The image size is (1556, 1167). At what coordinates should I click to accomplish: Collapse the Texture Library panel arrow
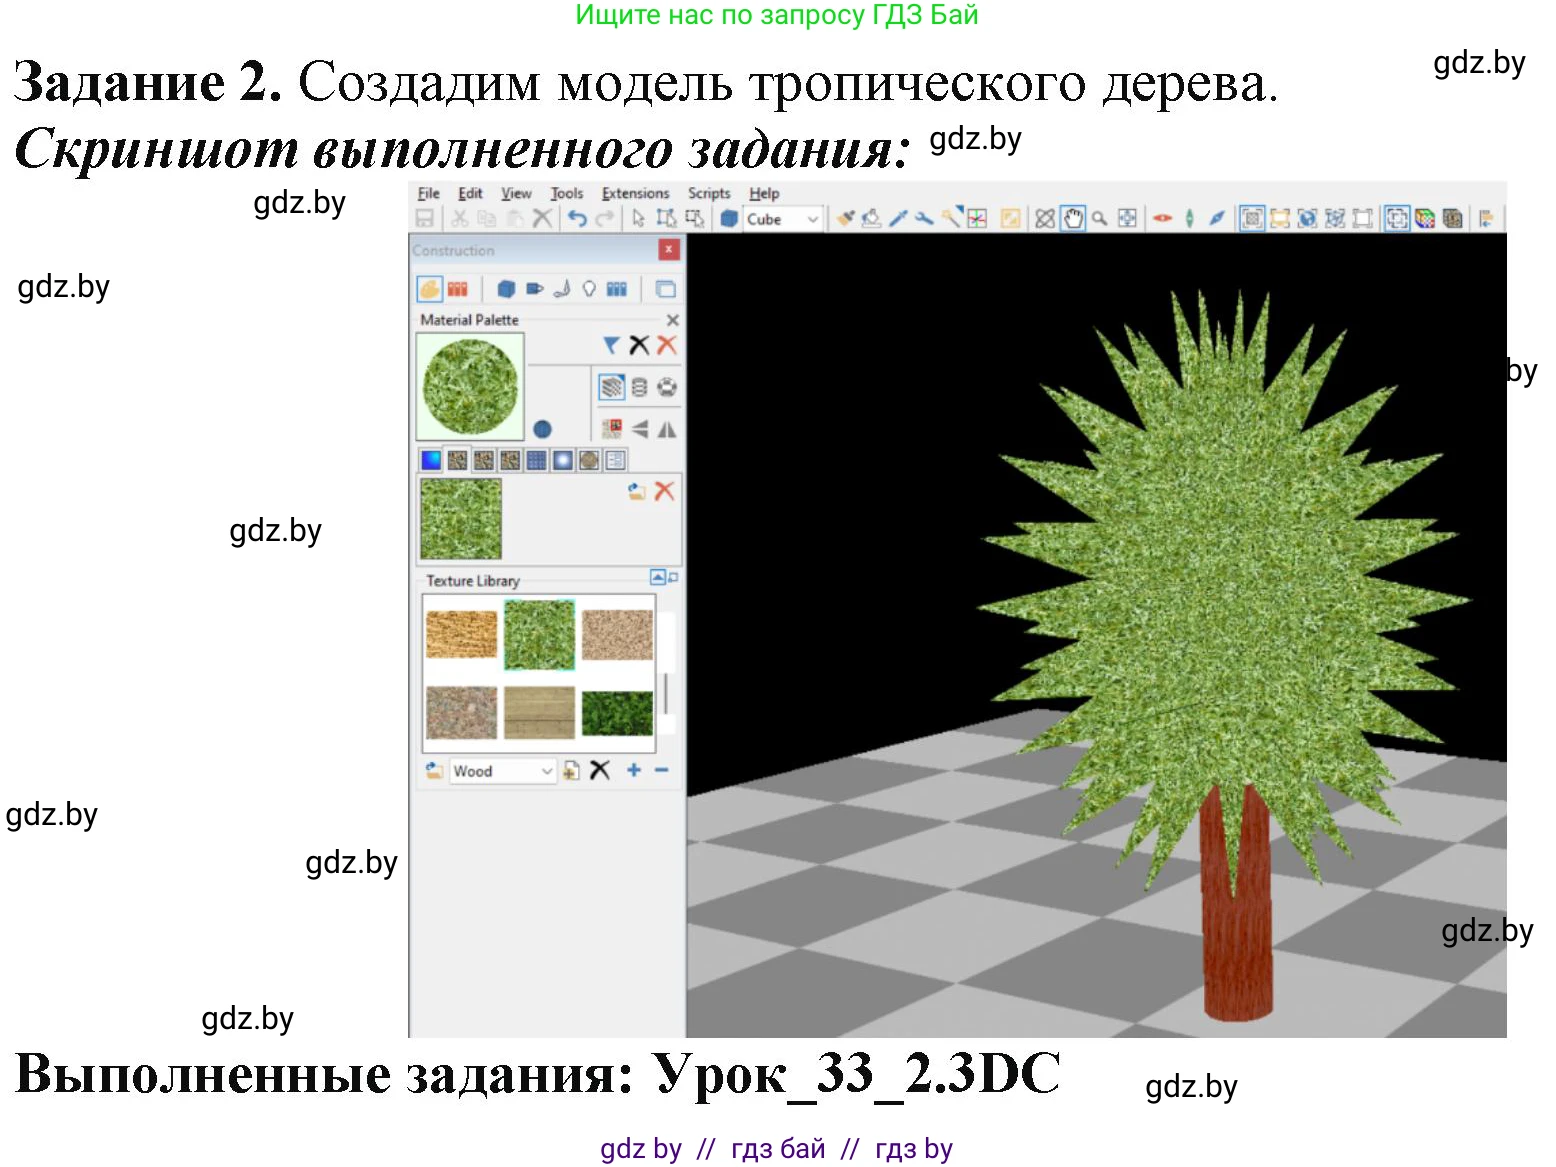(658, 577)
